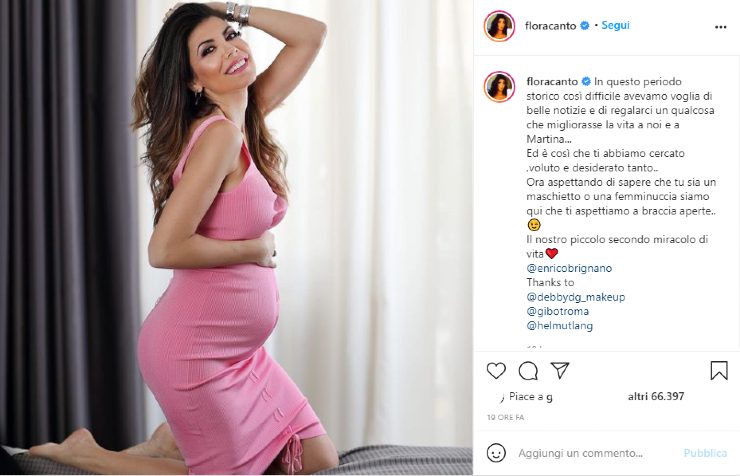This screenshot has width=740, height=476.
Task: Open the floracanto username in the header
Action: pos(550,26)
